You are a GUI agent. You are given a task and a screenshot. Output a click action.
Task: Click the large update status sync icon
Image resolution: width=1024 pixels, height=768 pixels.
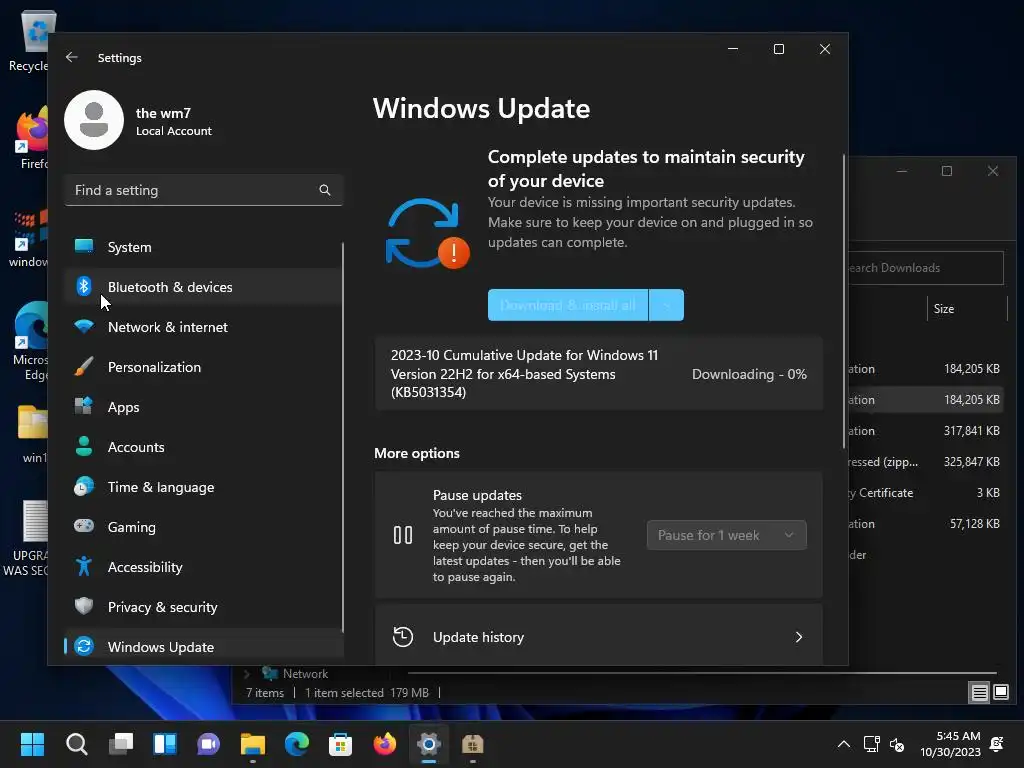point(426,233)
